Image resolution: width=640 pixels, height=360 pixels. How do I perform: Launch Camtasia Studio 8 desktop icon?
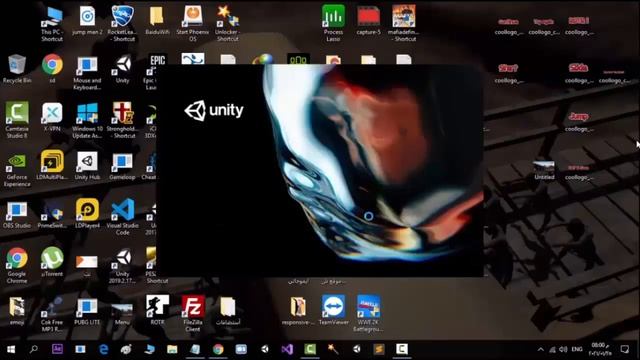(17, 120)
